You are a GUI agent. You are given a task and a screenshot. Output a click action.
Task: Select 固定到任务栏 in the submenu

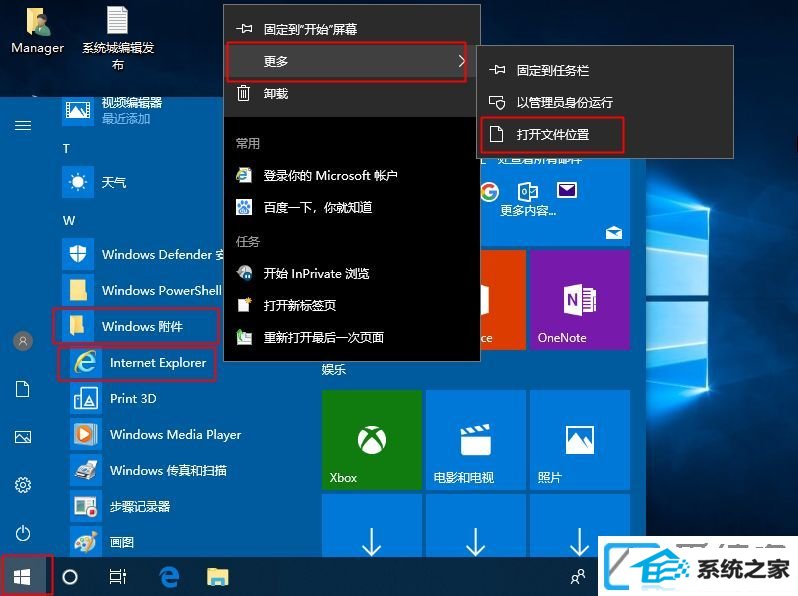(605, 70)
